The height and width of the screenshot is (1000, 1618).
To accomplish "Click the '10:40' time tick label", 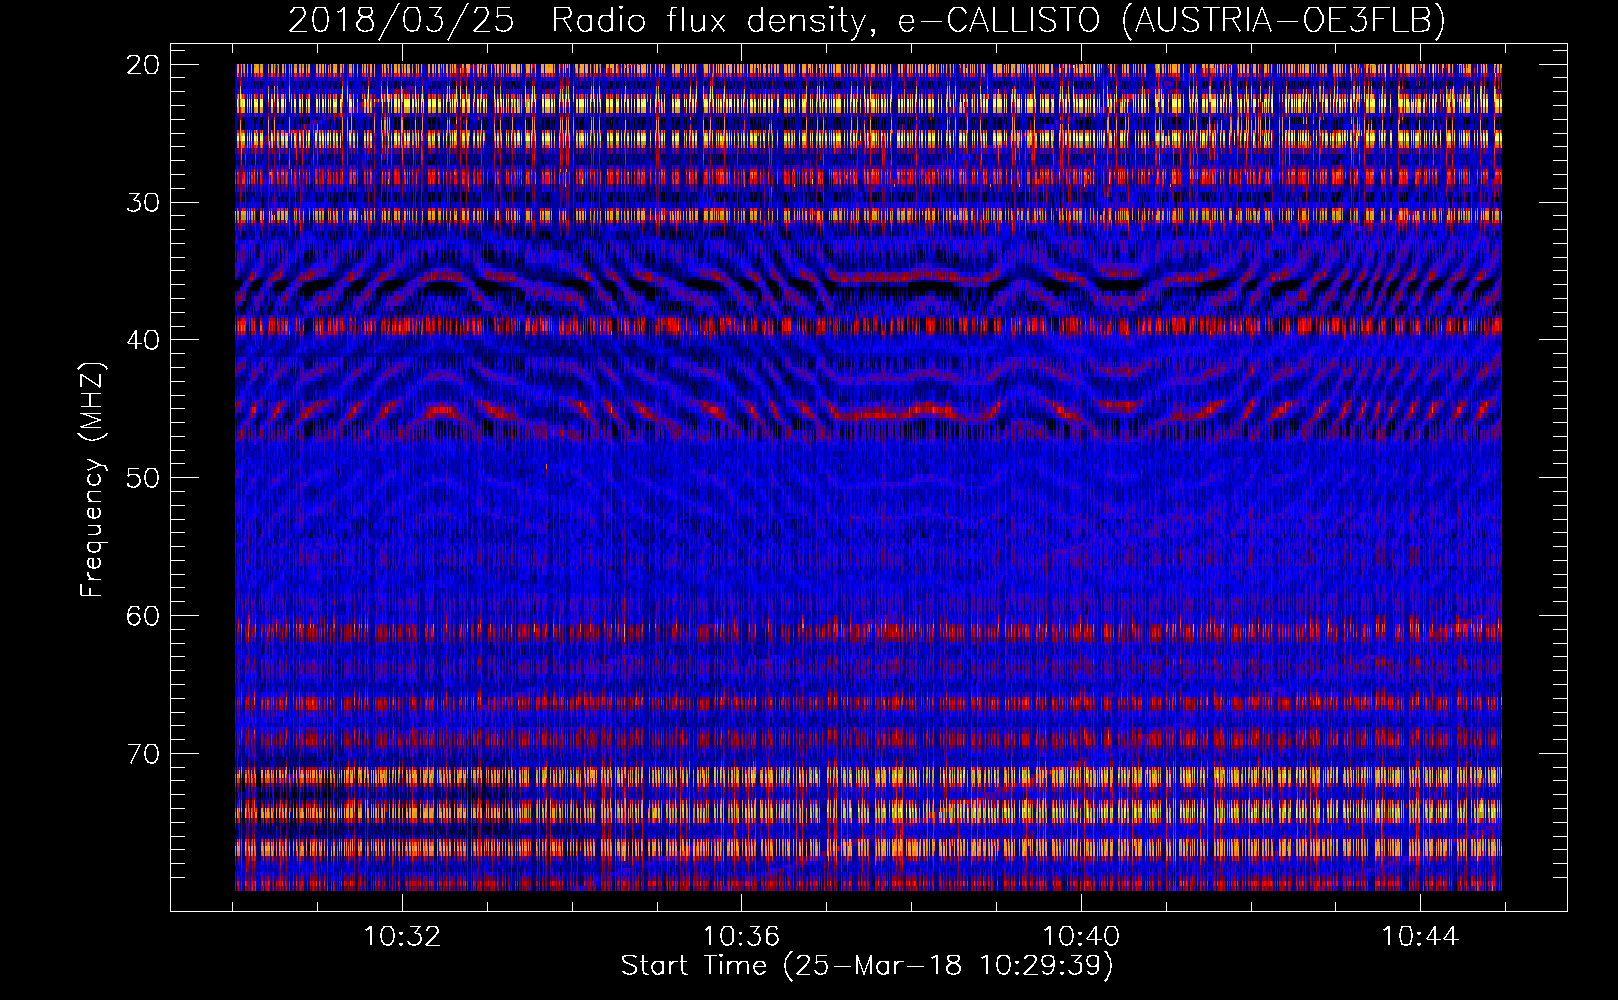I will (1081, 937).
